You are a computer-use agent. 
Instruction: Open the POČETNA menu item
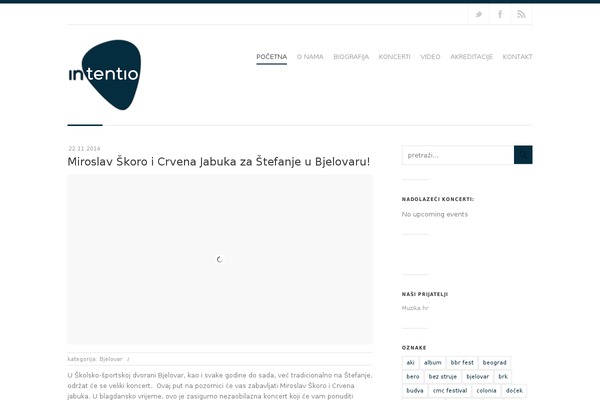[x=272, y=57]
